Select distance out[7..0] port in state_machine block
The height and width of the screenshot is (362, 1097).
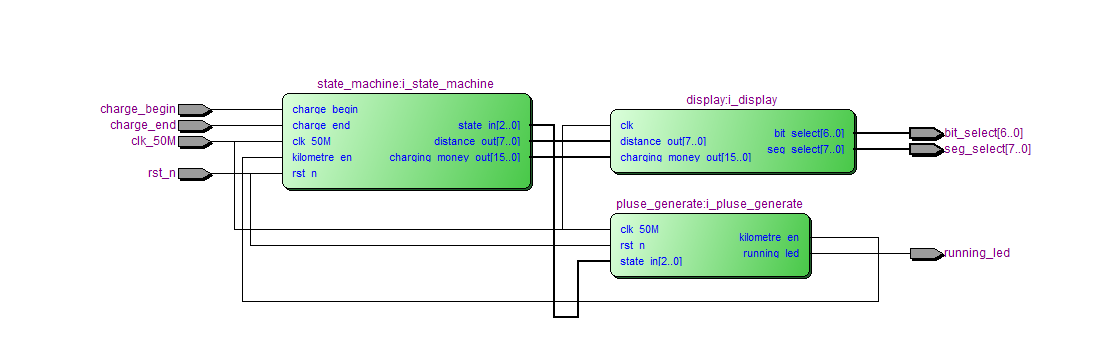[477, 141]
